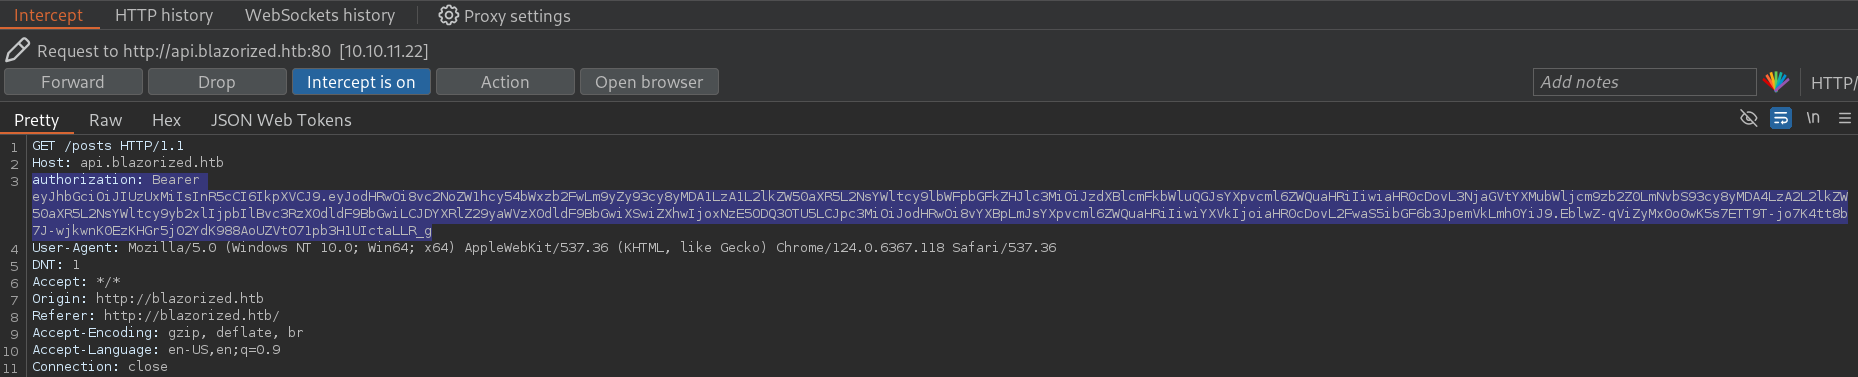Open the editor hamburger options menu
1858x377 pixels.
tap(1845, 118)
